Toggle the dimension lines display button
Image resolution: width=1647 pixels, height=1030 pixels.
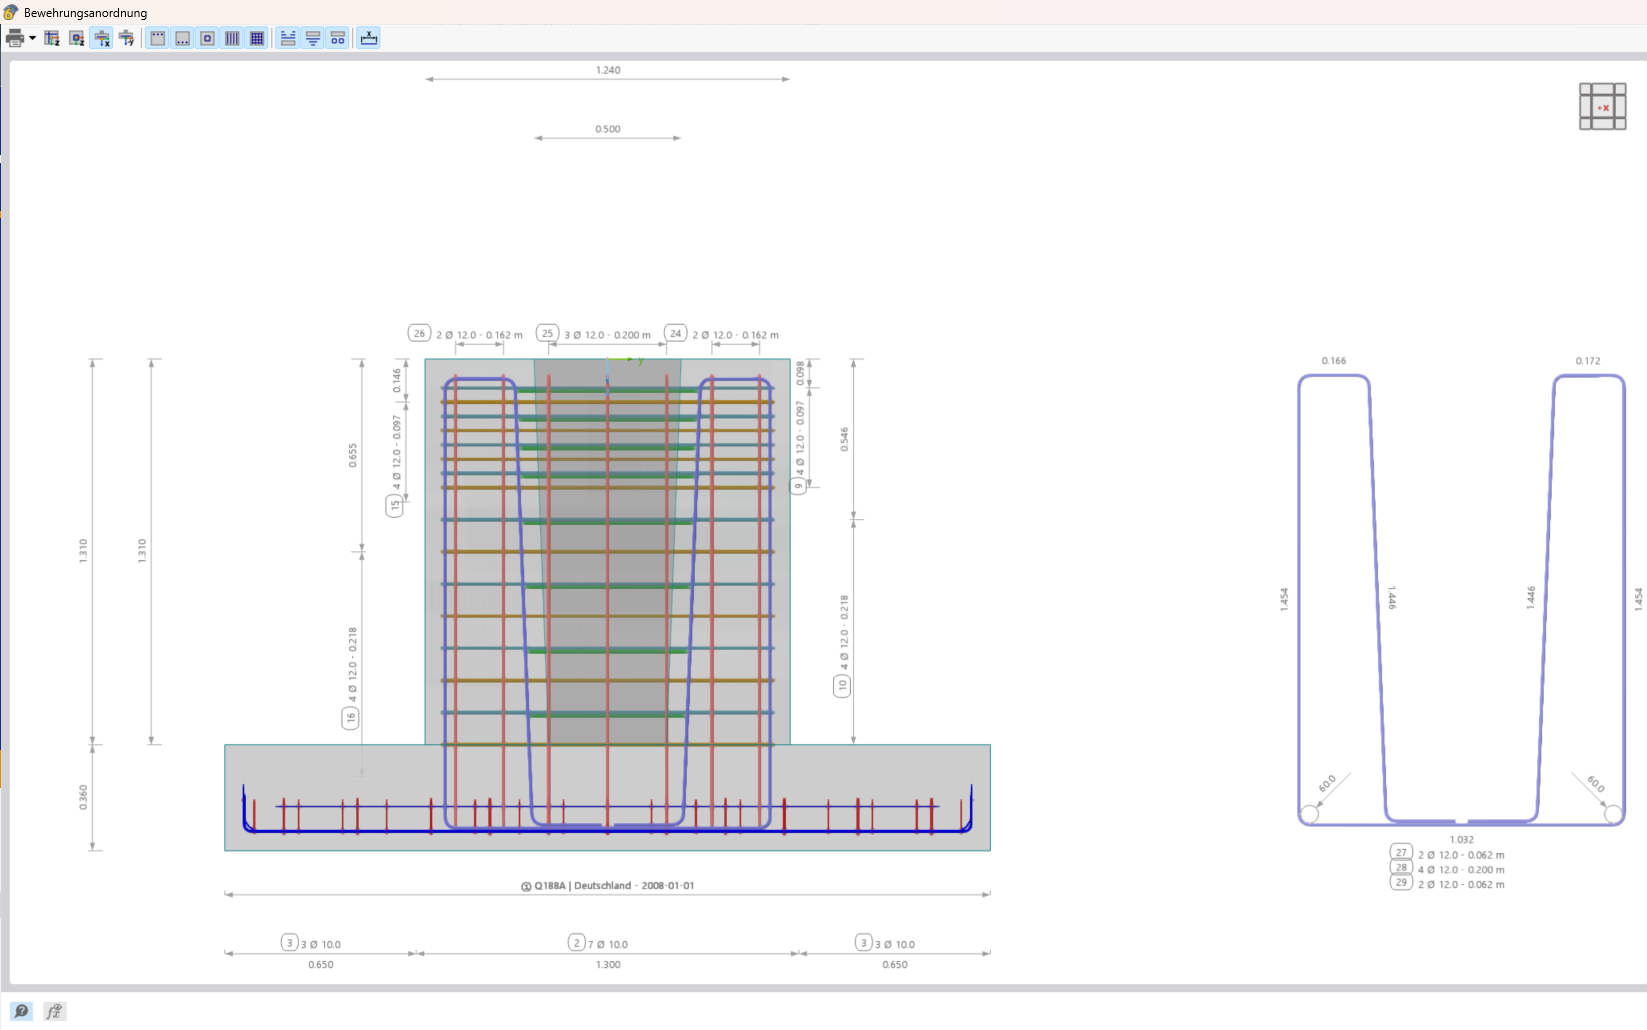(287, 38)
